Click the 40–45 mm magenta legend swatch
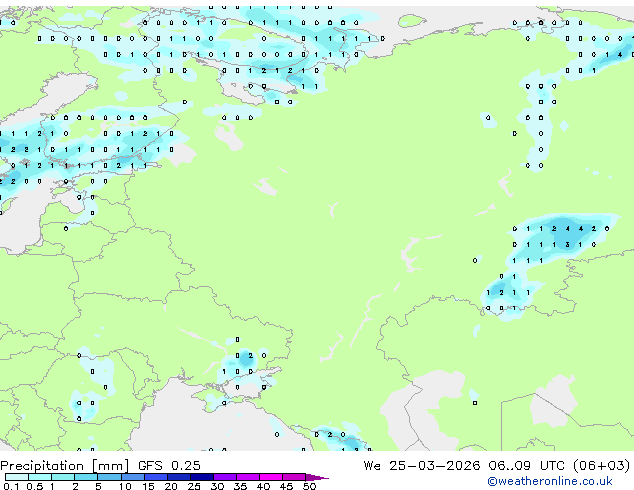Image resolution: width=634 pixels, height=490 pixels. (271, 477)
